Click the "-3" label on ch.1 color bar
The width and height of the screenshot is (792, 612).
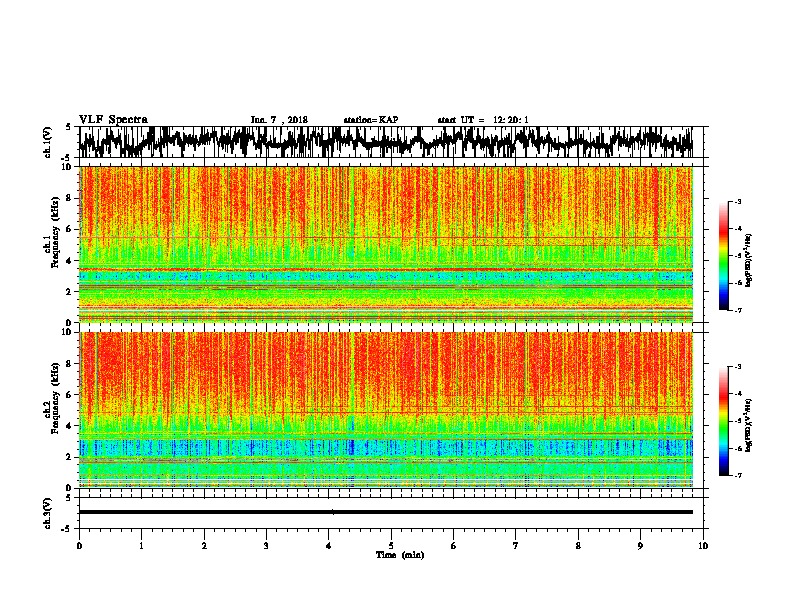tap(737, 201)
